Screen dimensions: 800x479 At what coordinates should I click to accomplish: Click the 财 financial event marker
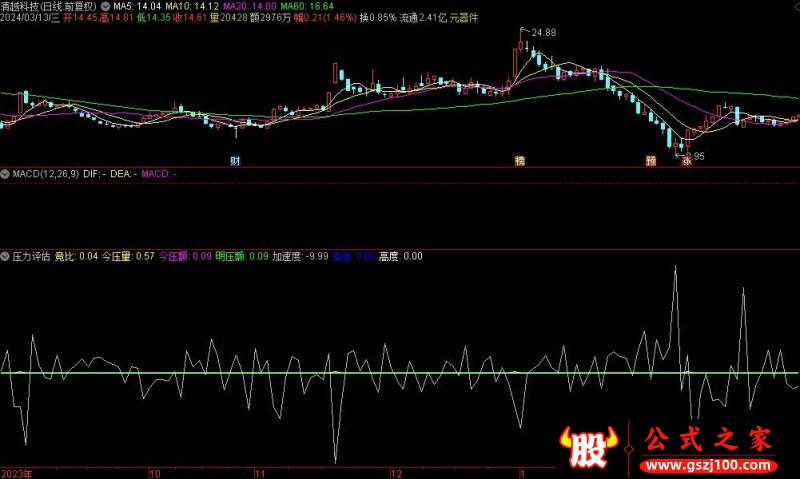235,160
